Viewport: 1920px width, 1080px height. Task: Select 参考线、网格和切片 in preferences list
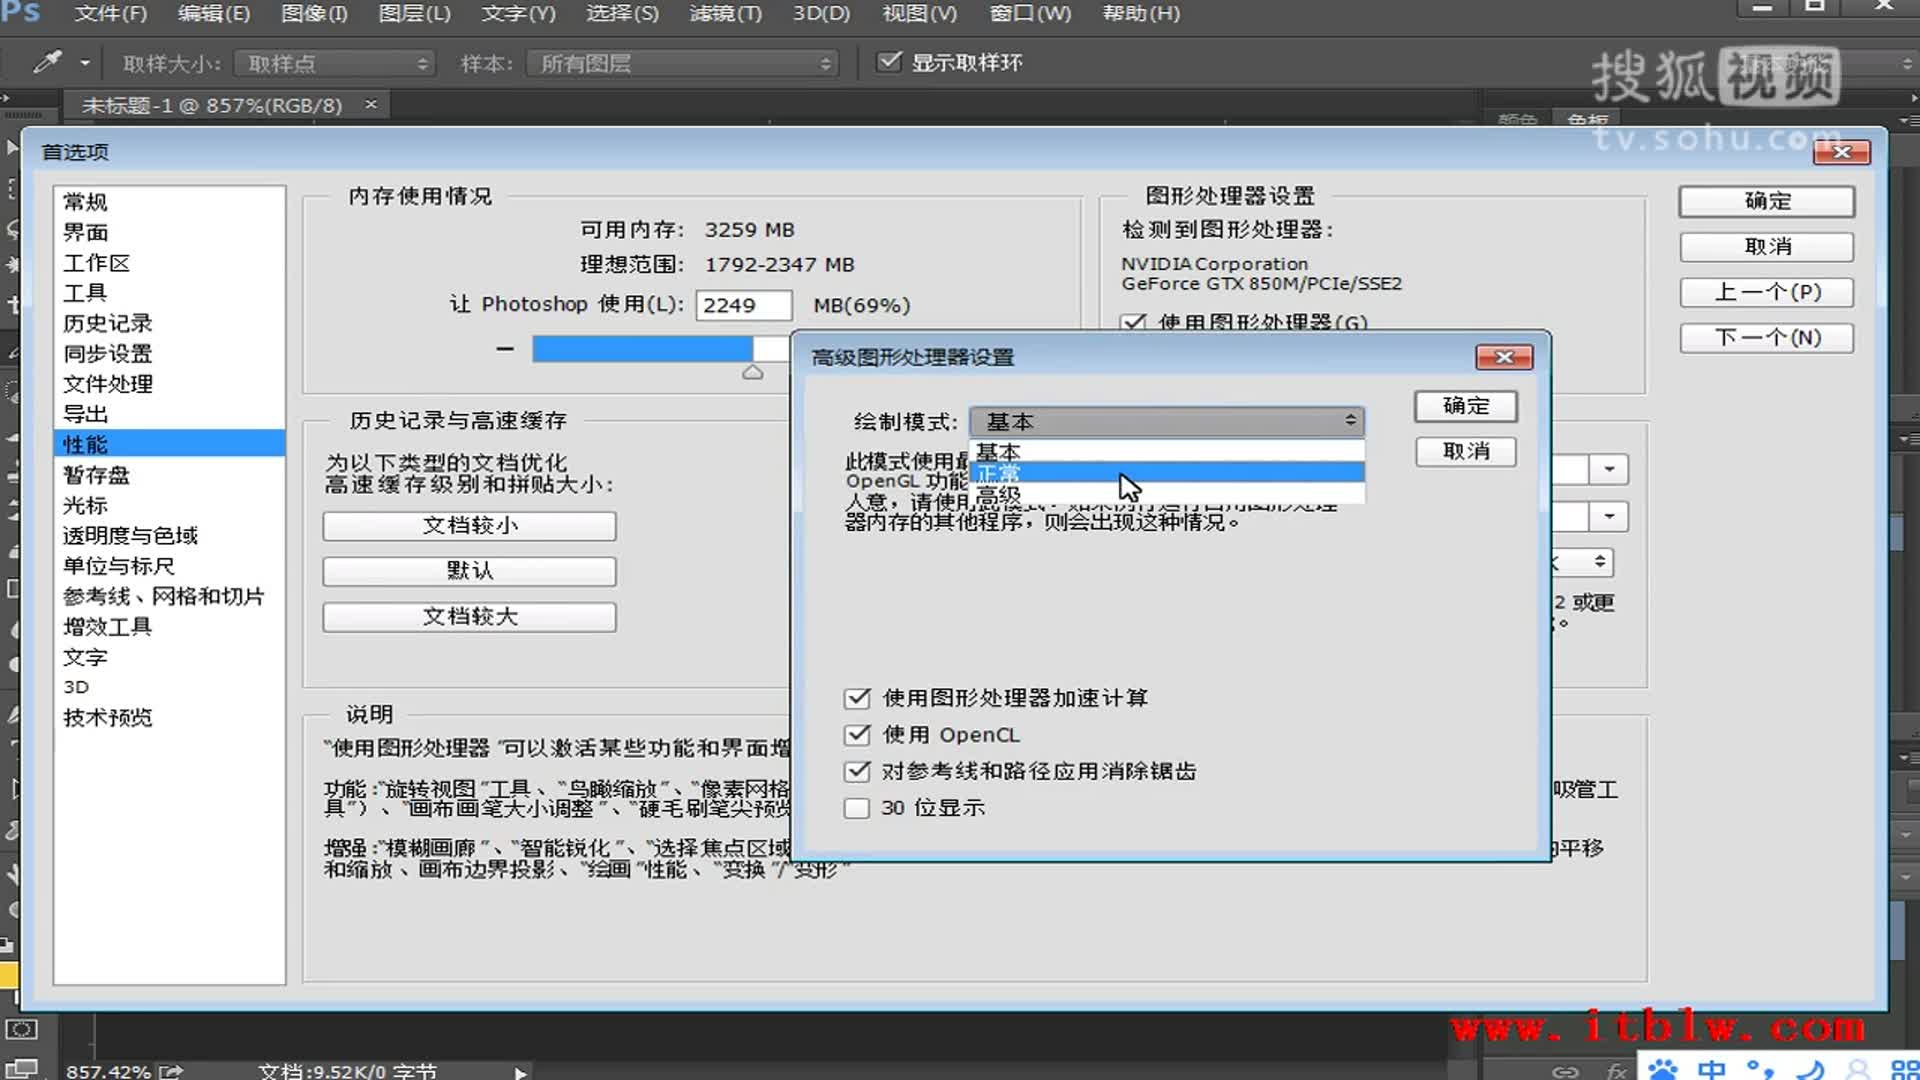click(x=169, y=597)
